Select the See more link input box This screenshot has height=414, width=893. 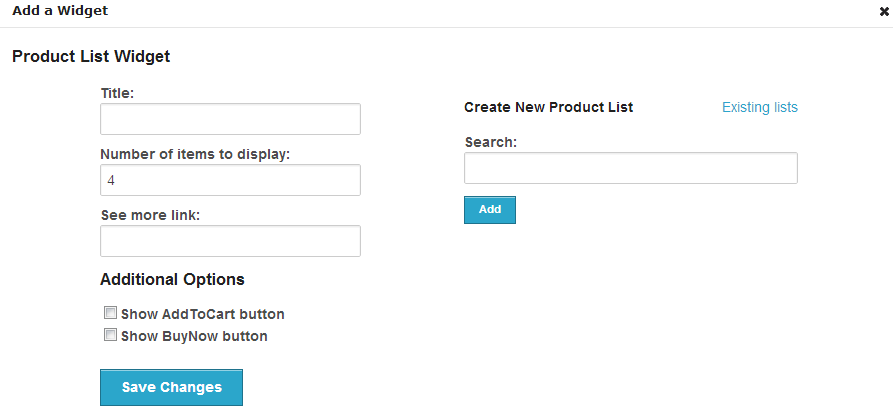(x=230, y=241)
